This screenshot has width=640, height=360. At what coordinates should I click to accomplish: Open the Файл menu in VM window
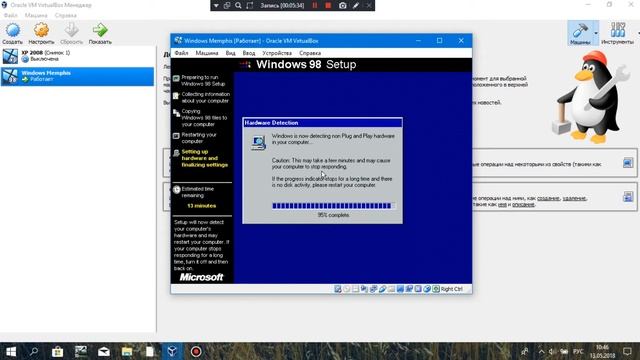point(181,53)
